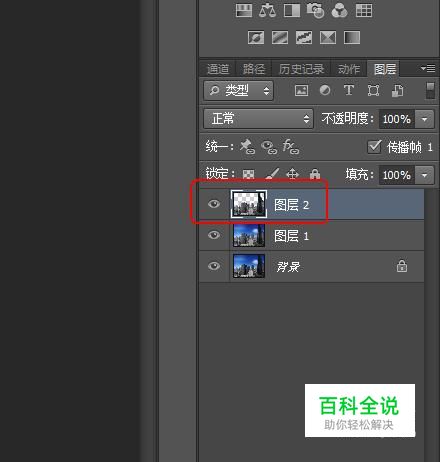This screenshot has height=462, width=440.
Task: Click the 填充 100% value field
Action: click(x=397, y=175)
